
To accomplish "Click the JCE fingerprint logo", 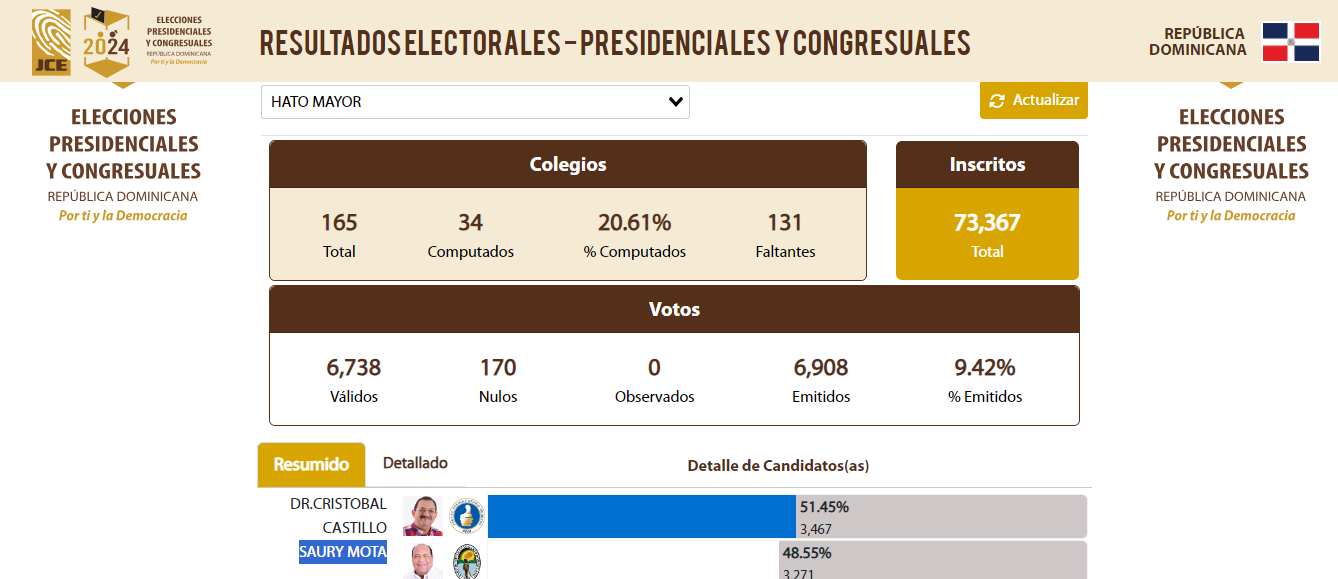I will [x=52, y=42].
